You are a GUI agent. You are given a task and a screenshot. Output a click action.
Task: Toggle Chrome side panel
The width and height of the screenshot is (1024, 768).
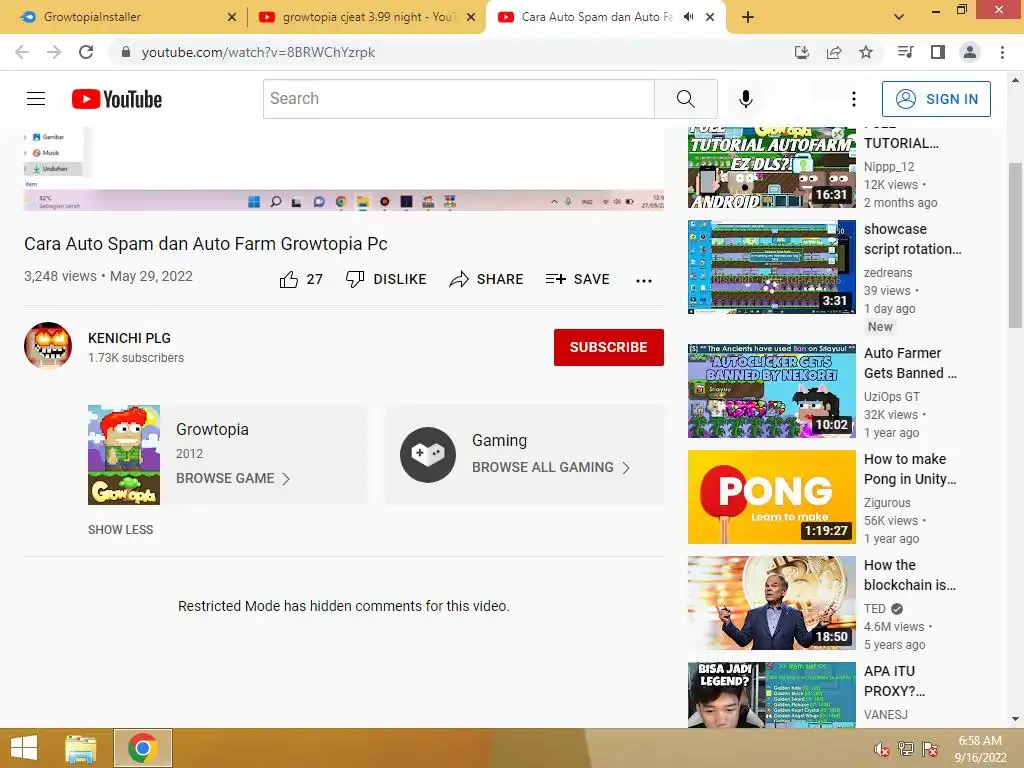pos(938,52)
